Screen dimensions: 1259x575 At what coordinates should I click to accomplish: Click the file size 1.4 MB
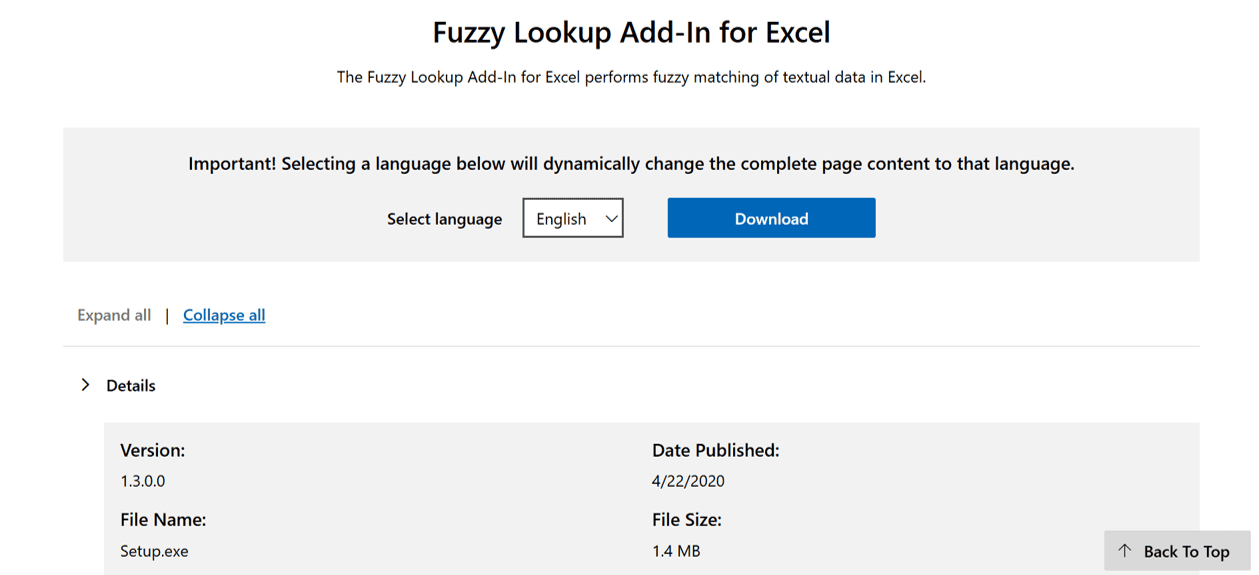point(676,551)
